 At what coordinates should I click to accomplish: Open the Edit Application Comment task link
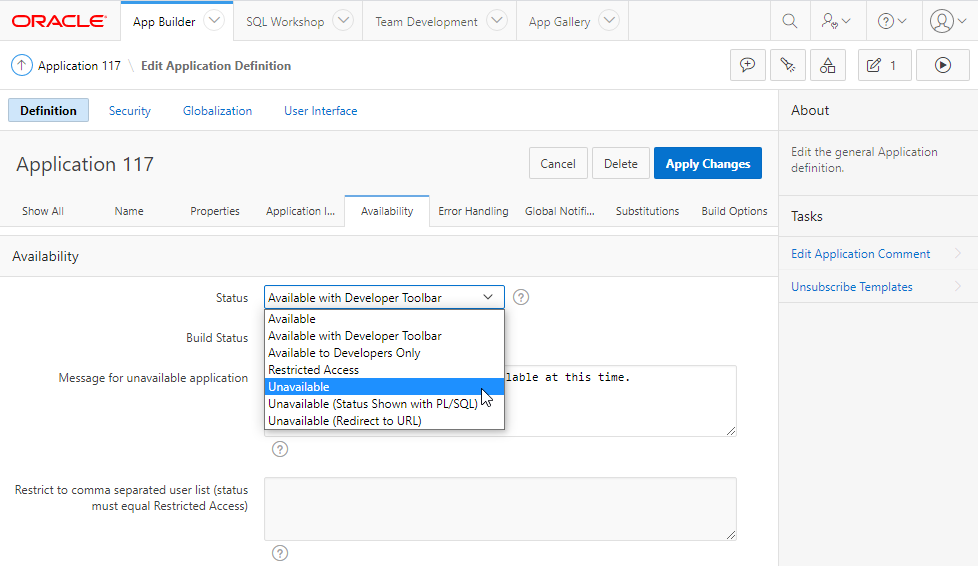(x=860, y=253)
